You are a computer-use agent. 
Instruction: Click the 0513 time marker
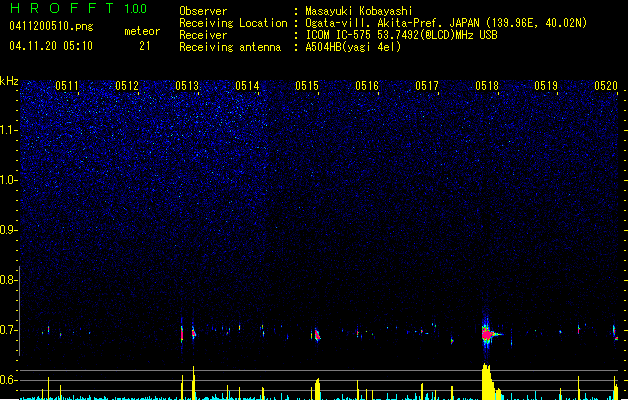(x=187, y=86)
